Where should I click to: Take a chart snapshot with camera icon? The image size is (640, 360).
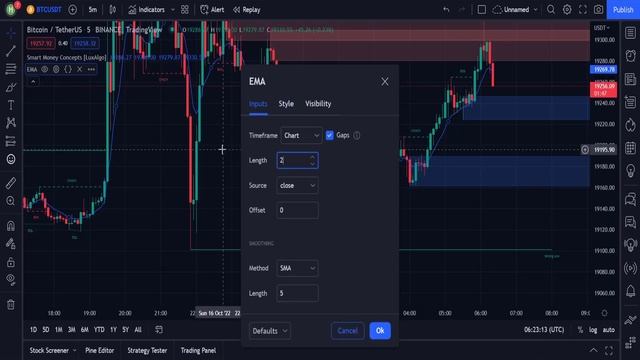click(x=598, y=10)
